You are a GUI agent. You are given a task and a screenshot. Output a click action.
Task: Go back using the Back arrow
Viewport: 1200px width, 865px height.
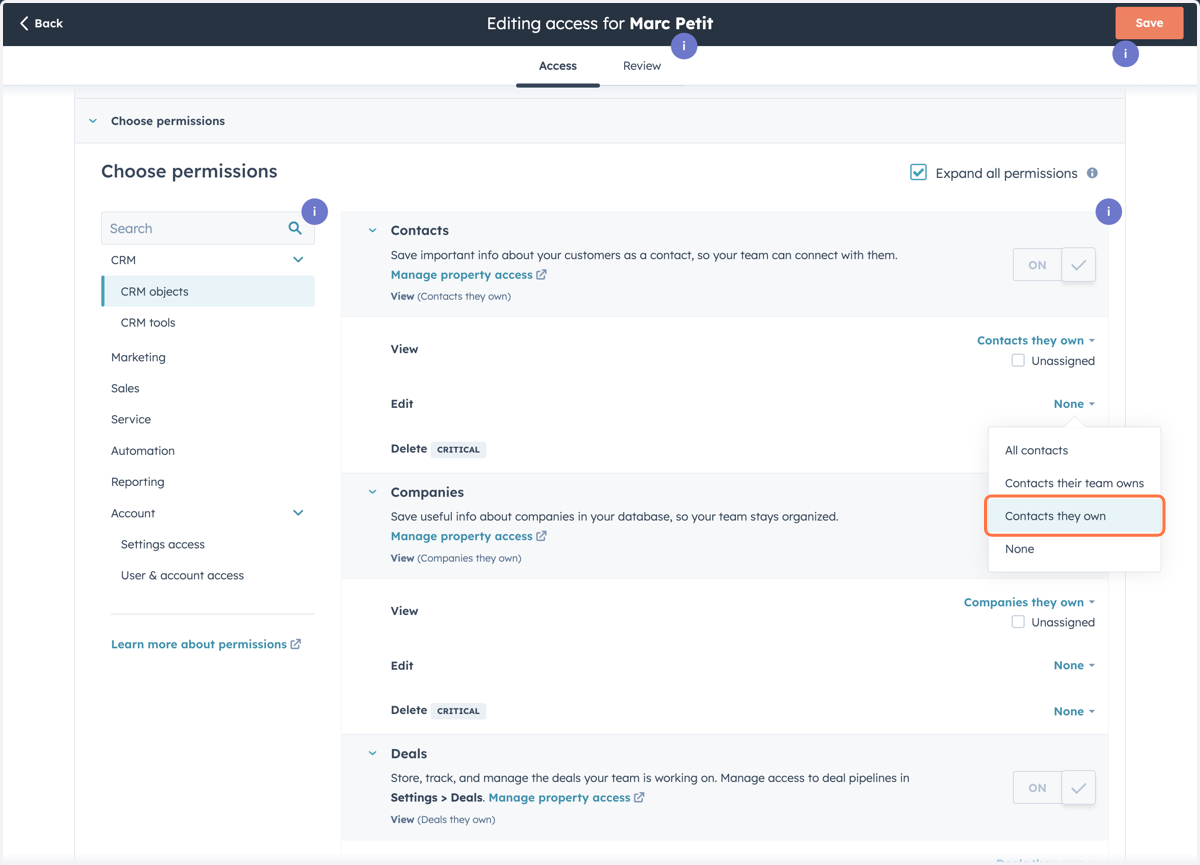click(x=41, y=23)
